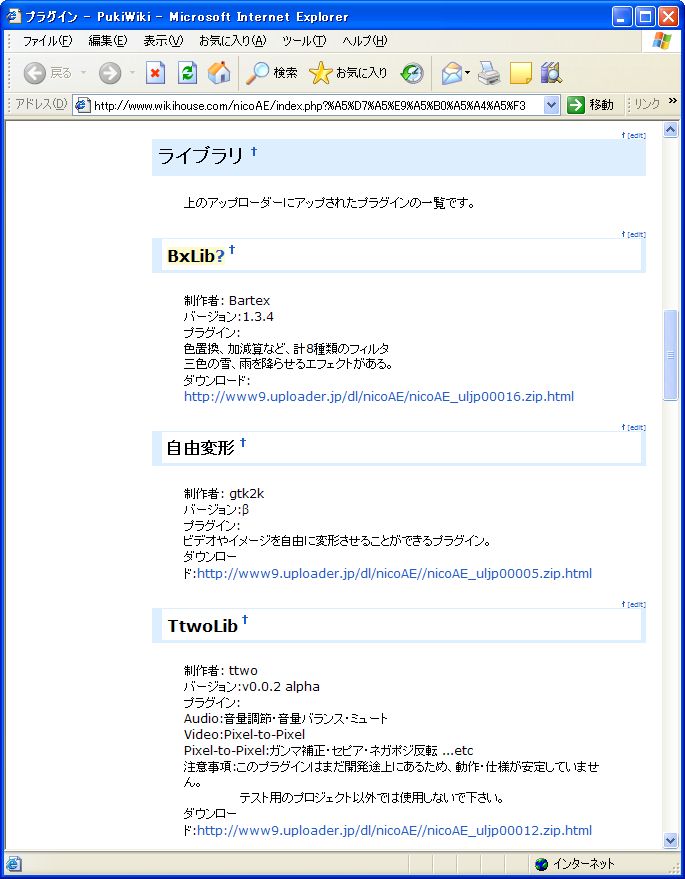Click the text 'バージョン:1.3.4'

click(228, 316)
